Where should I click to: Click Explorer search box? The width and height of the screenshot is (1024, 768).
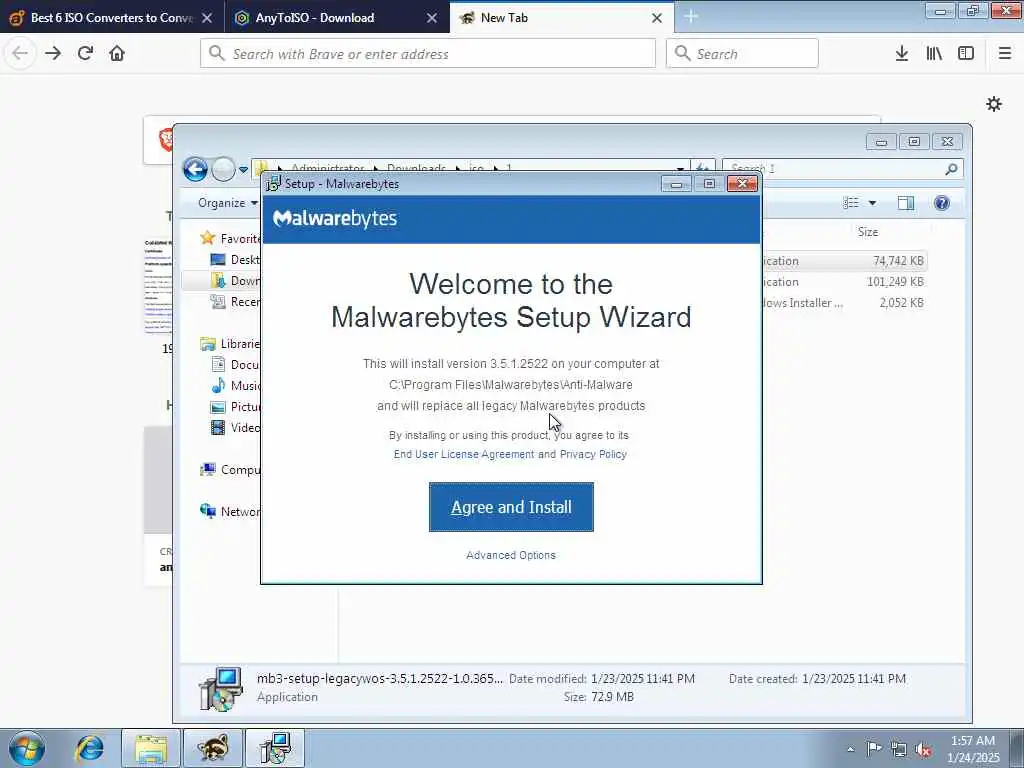point(842,168)
